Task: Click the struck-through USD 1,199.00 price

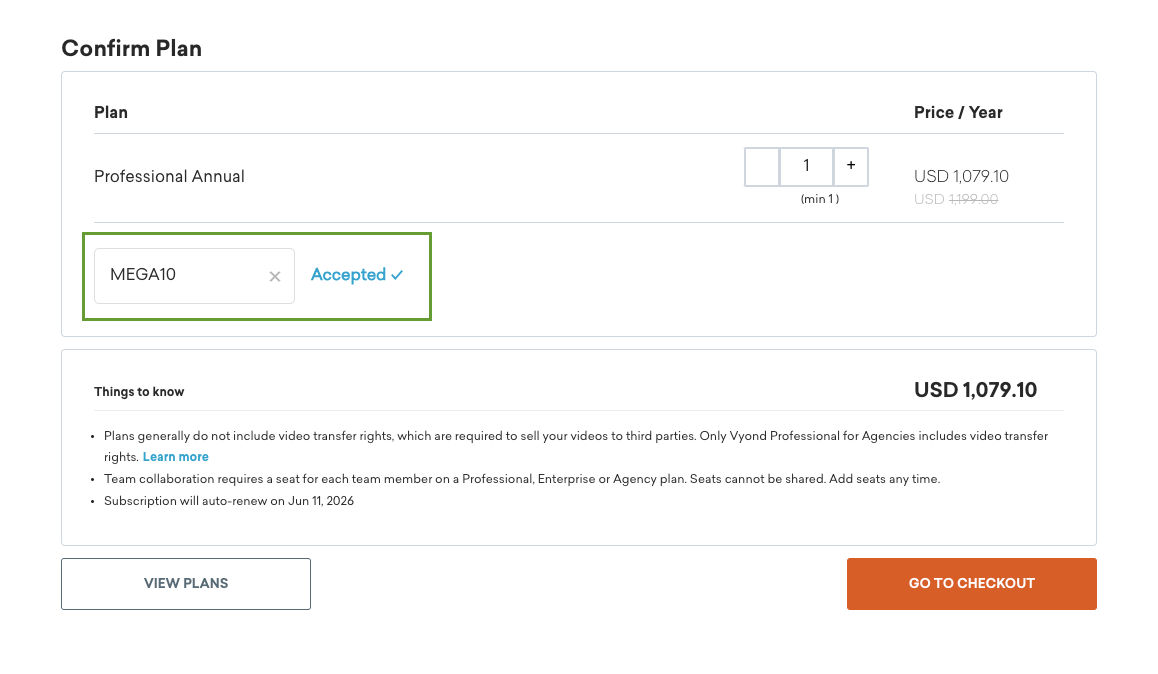Action: pos(956,199)
